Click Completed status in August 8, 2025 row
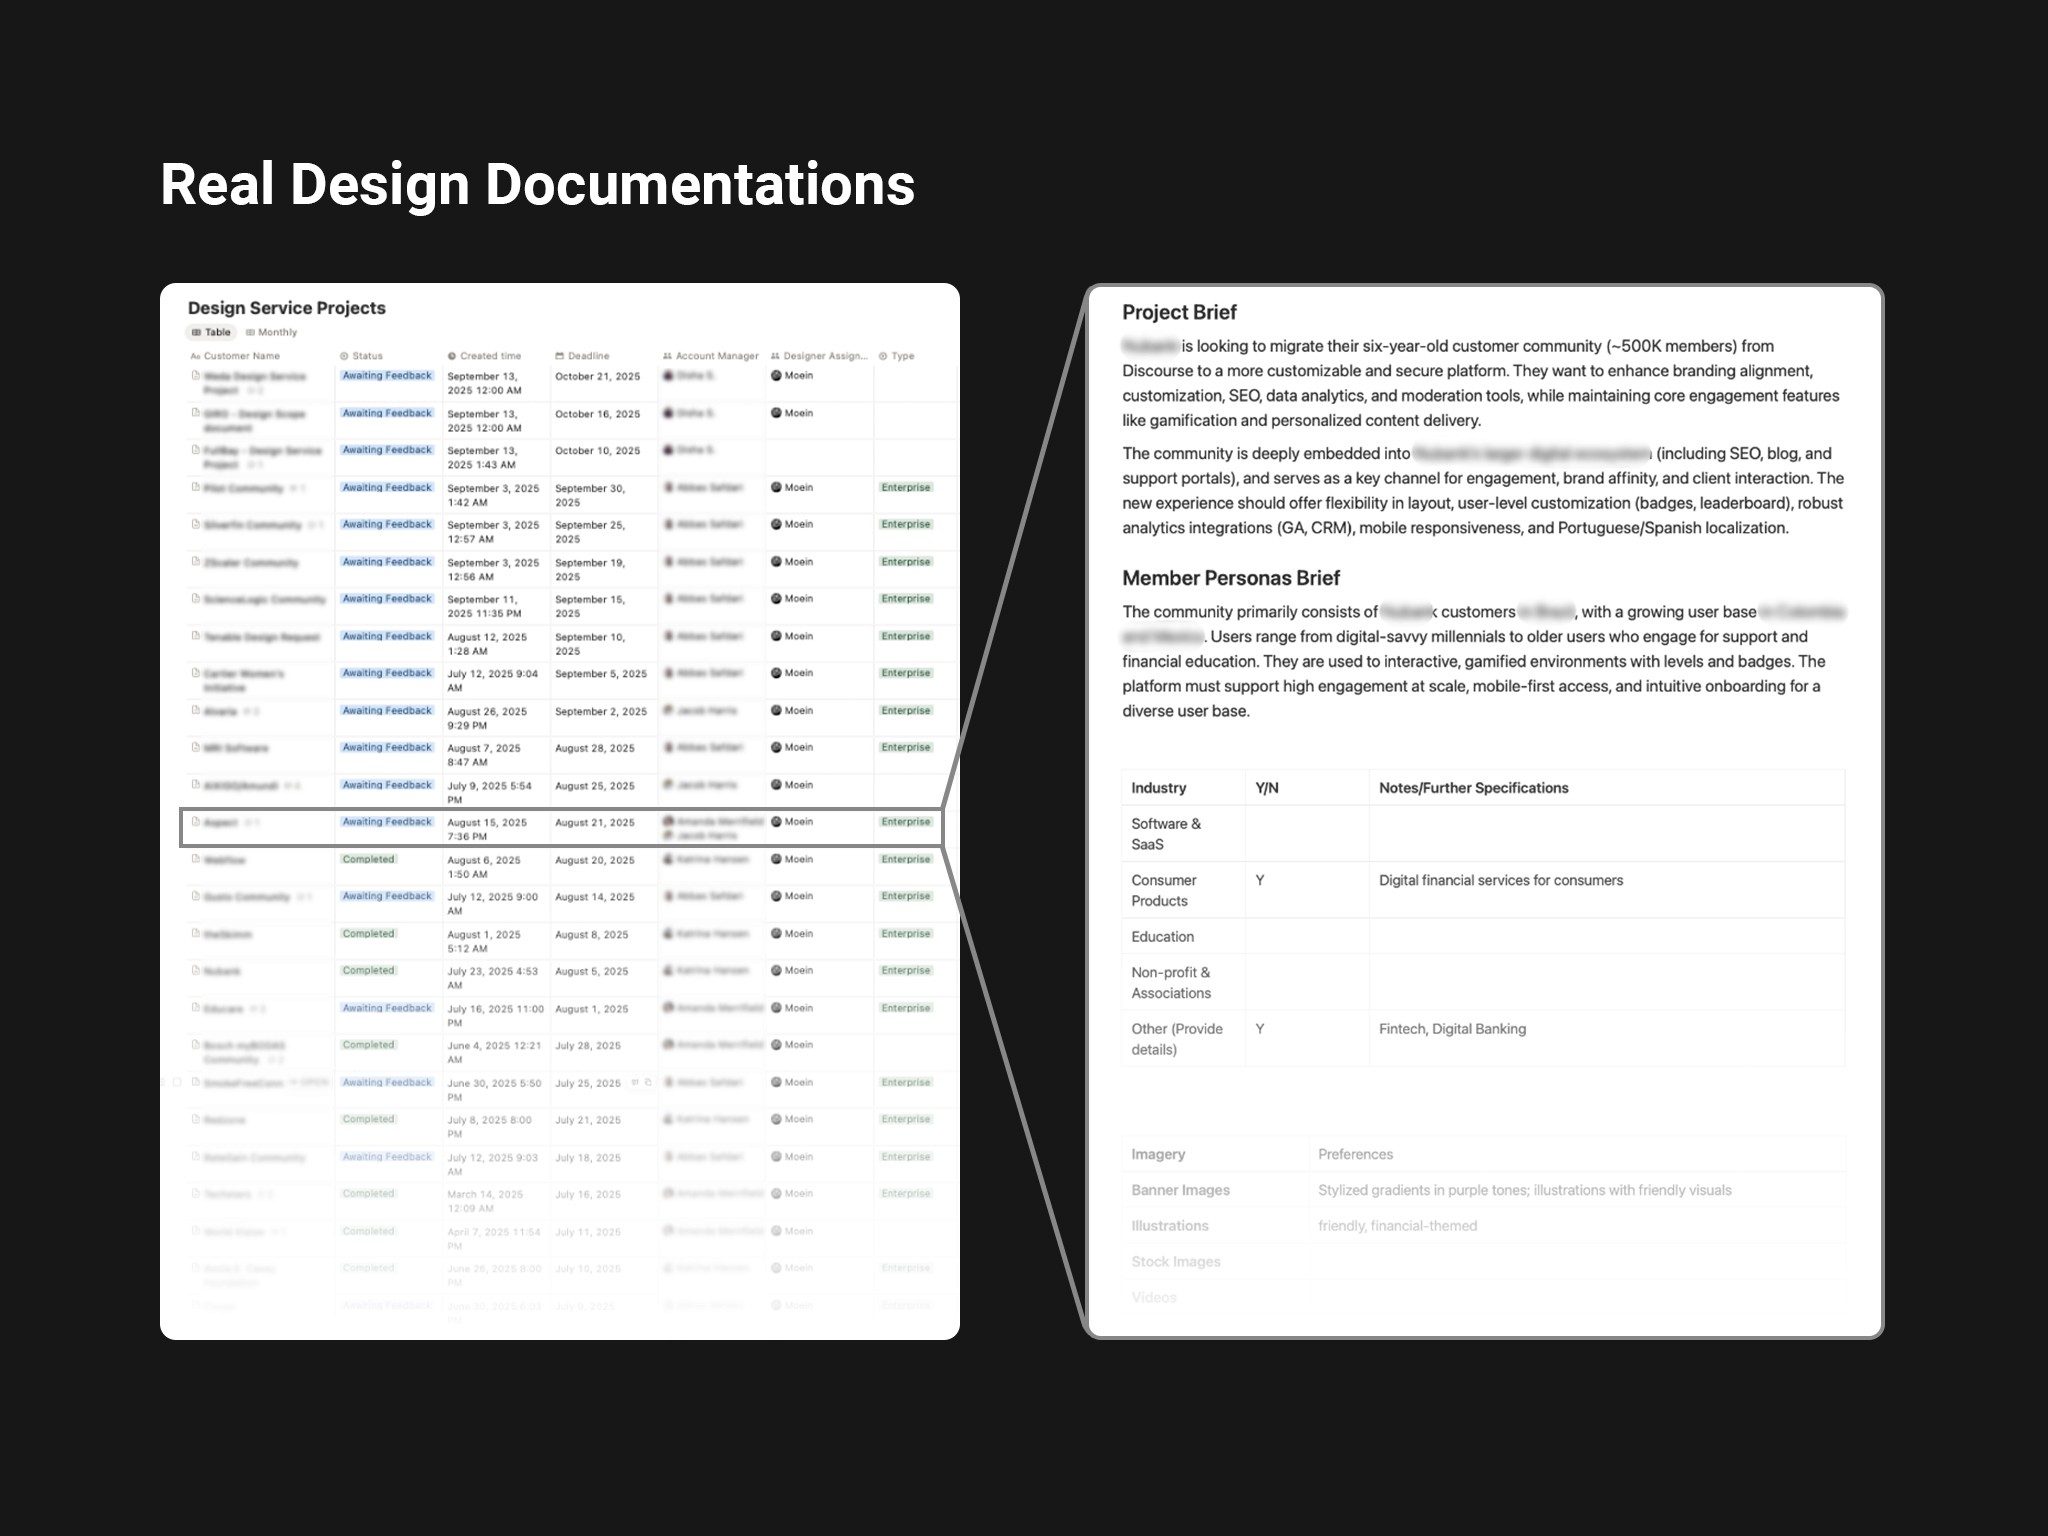 click(368, 934)
